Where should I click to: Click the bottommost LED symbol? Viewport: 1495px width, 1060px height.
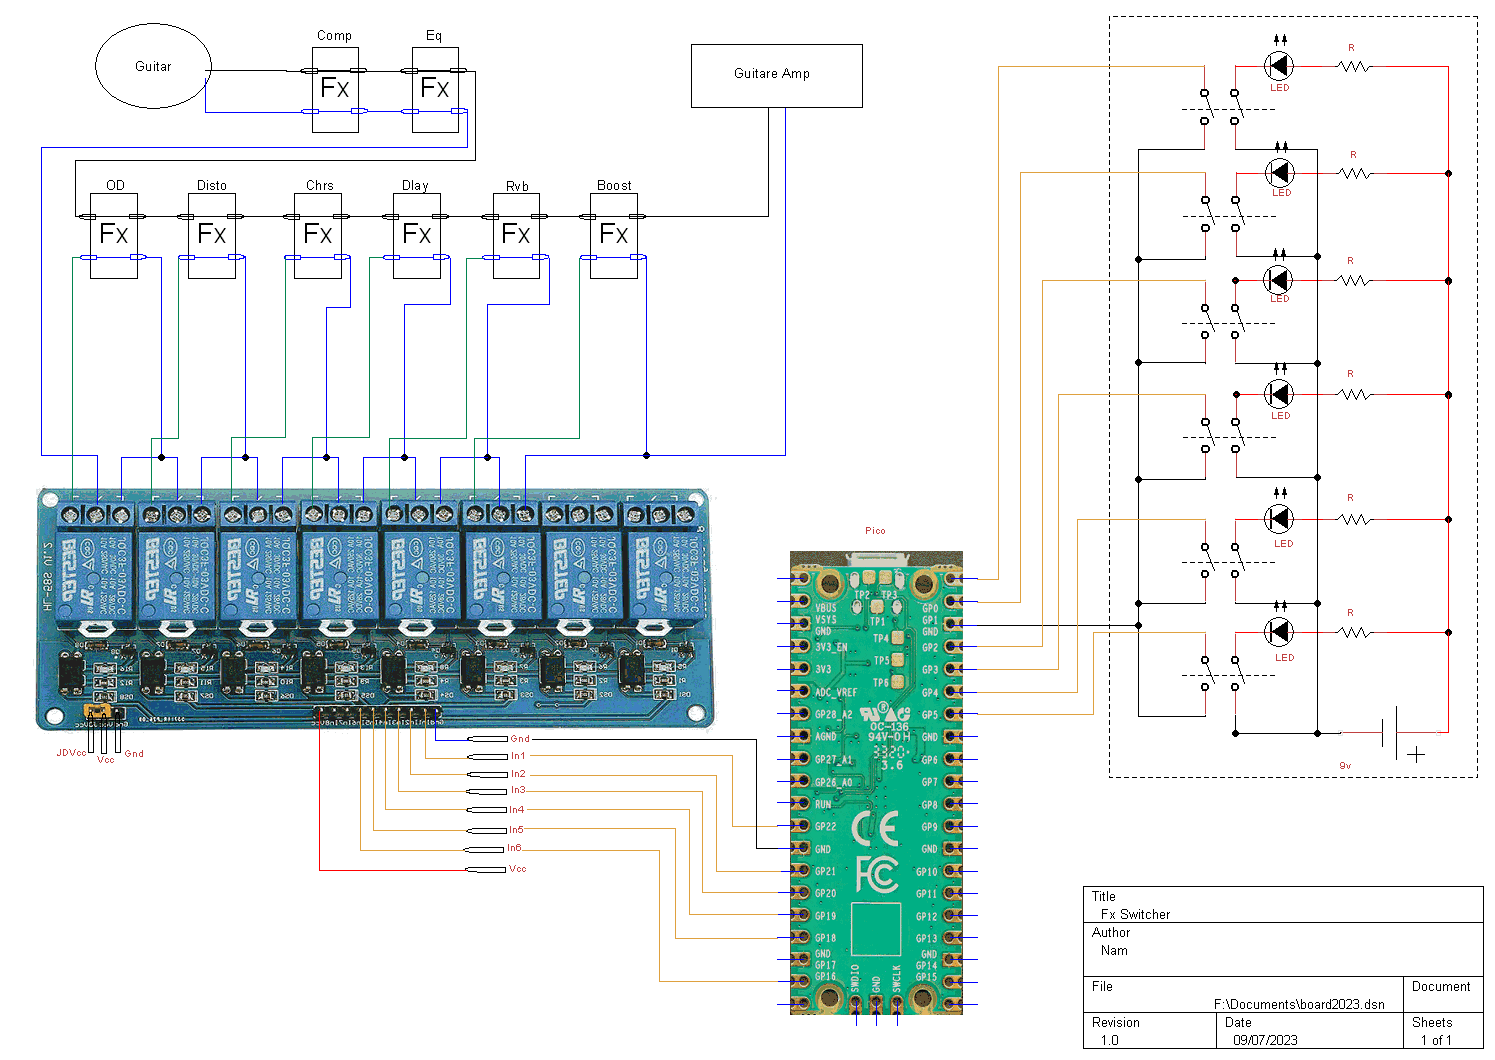click(1279, 631)
